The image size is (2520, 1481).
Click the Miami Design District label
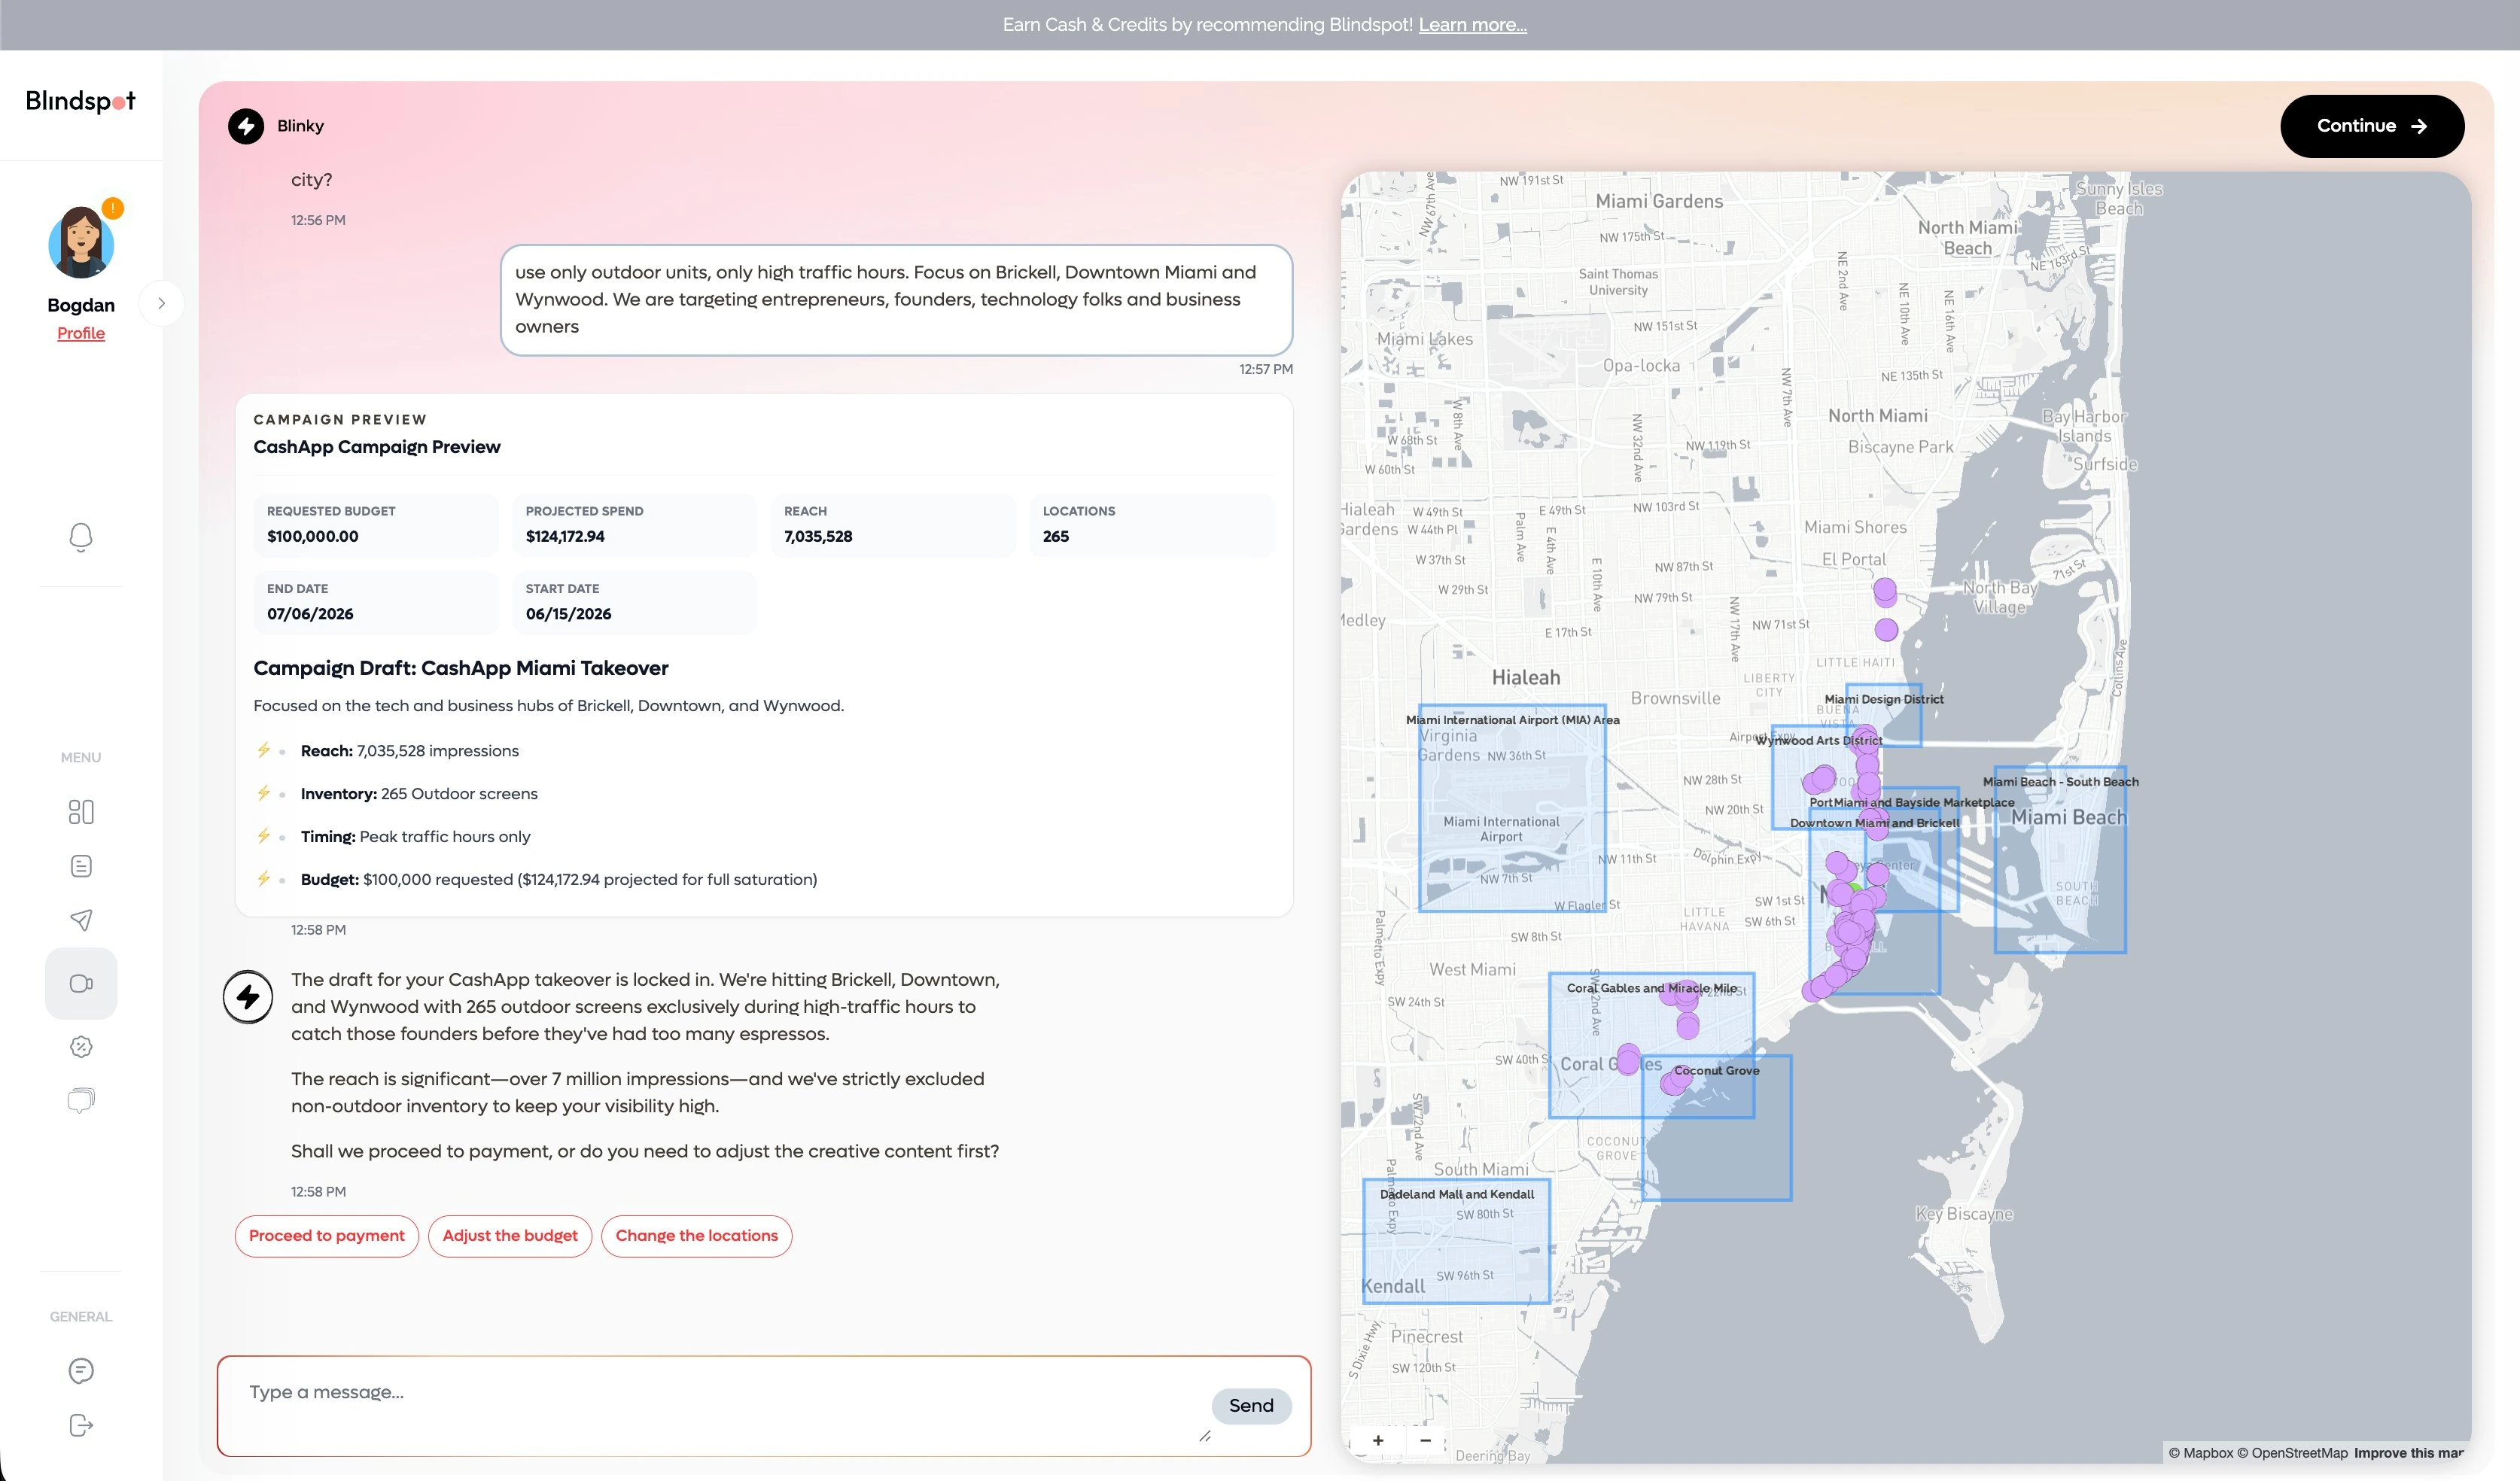point(1883,699)
